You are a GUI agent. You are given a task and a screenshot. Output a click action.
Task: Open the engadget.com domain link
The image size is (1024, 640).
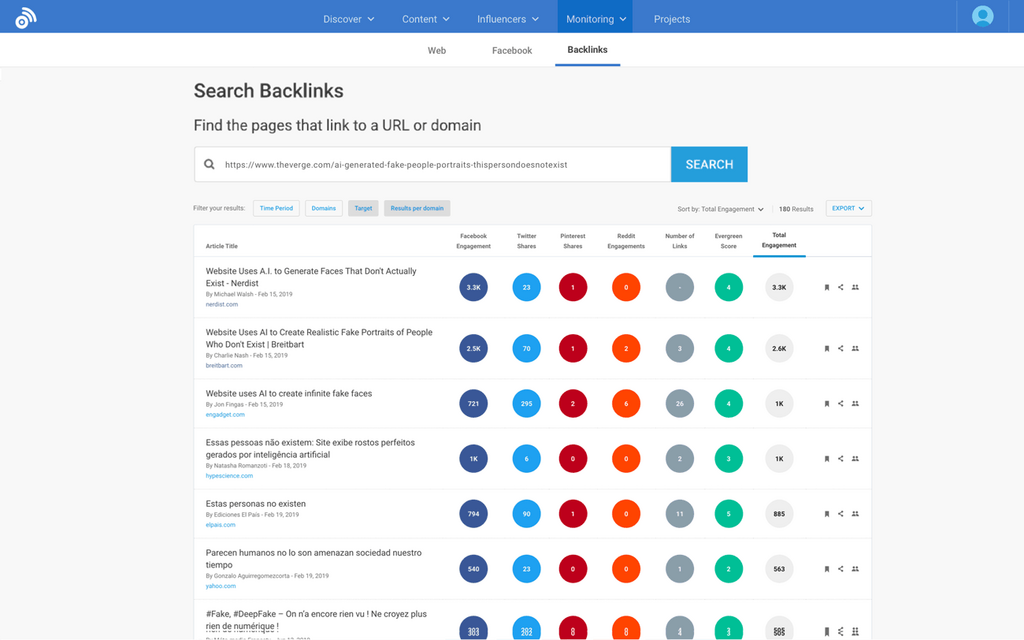[225, 415]
